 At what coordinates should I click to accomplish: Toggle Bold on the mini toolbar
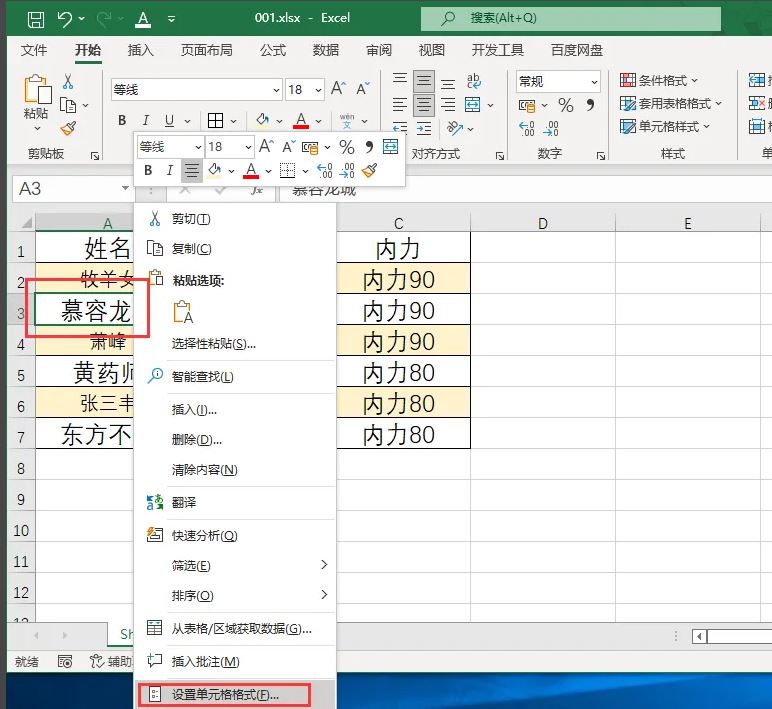pos(148,170)
